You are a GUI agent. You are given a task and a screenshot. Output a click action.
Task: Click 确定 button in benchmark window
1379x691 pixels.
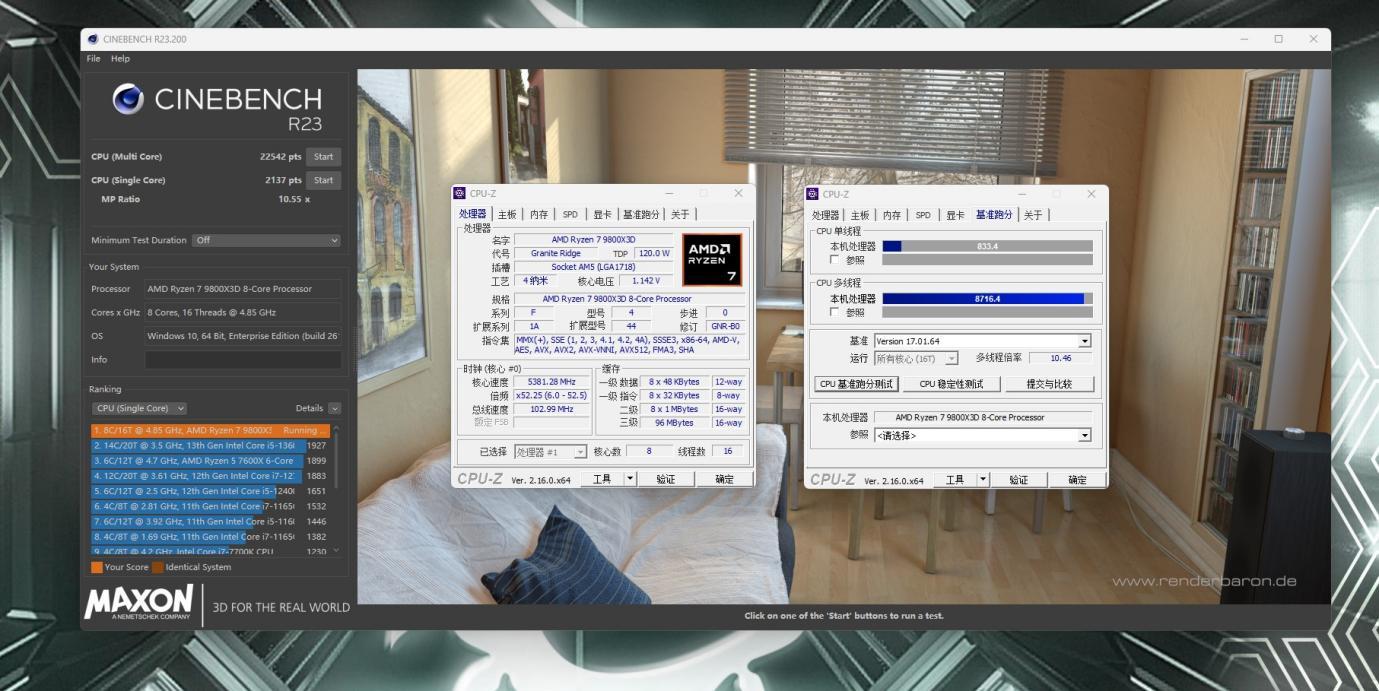coord(1077,479)
